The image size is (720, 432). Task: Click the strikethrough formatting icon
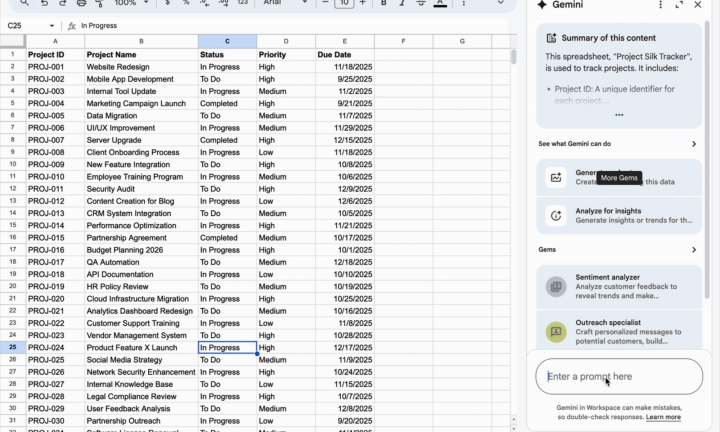tap(417, 3)
